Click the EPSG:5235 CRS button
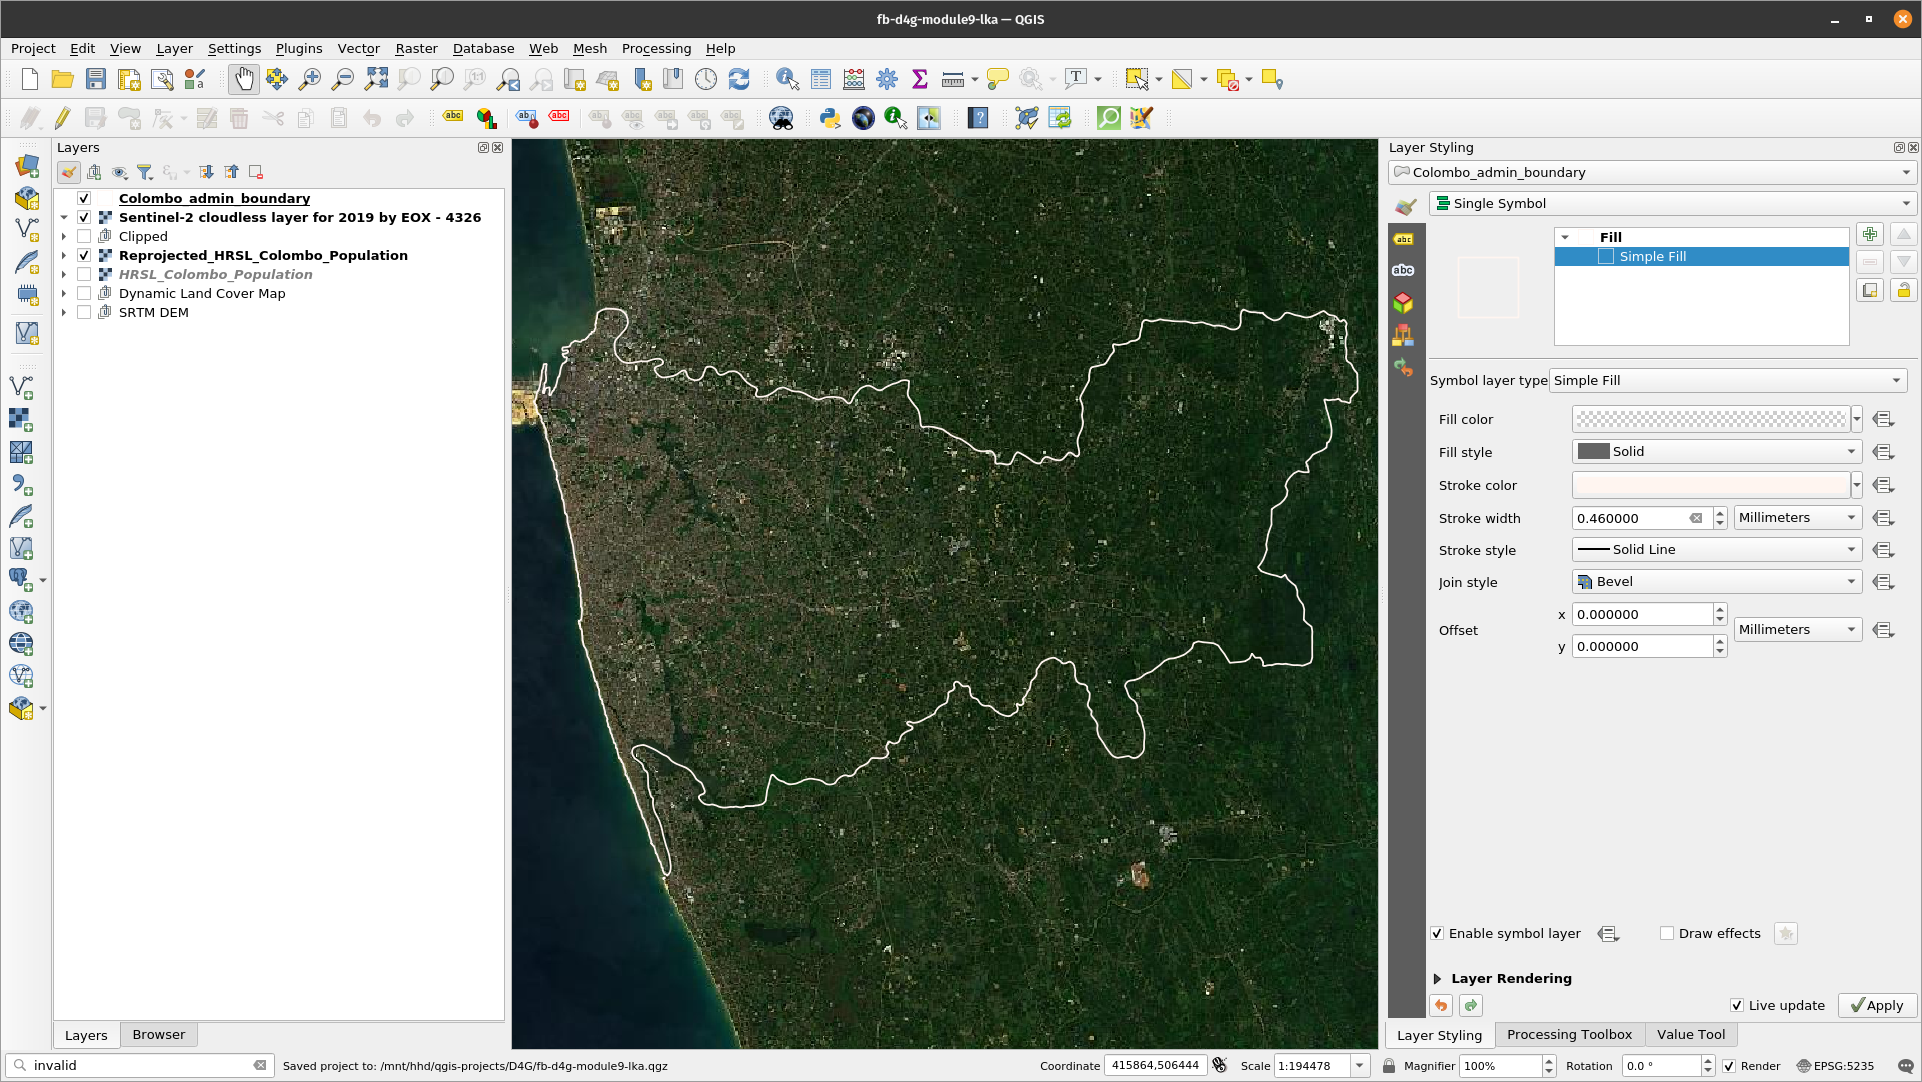This screenshot has width=1922, height=1082. pyautogui.click(x=1835, y=1066)
